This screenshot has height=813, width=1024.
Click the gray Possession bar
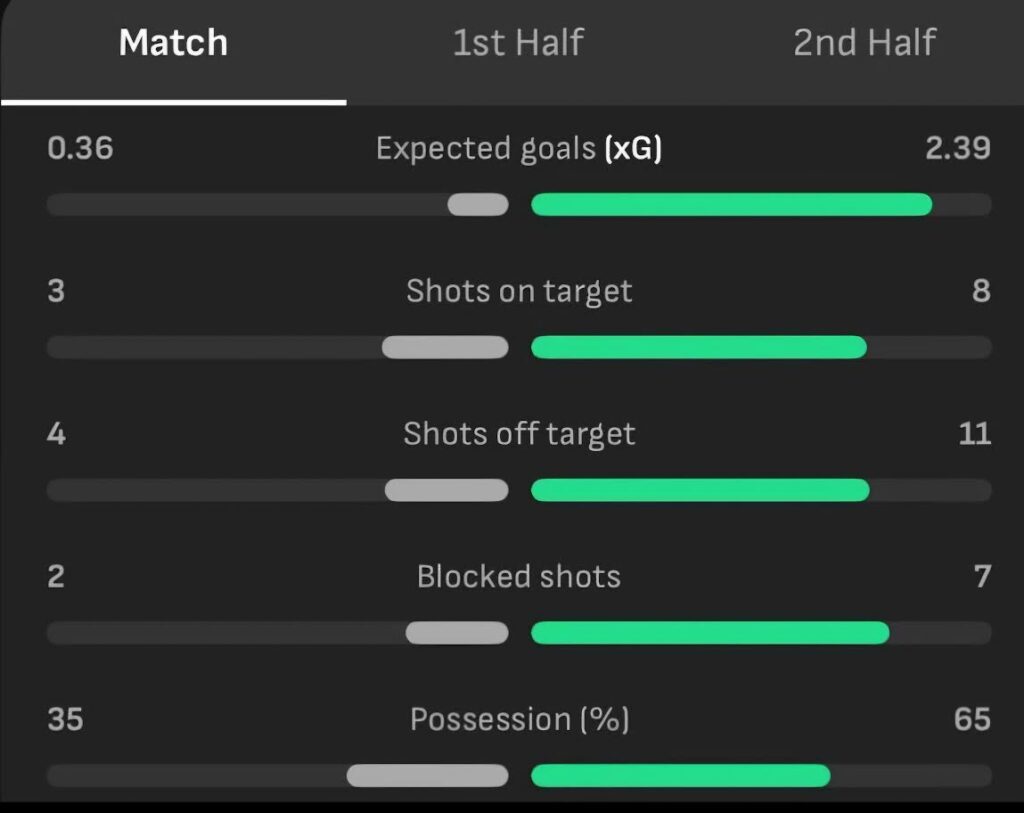(427, 776)
